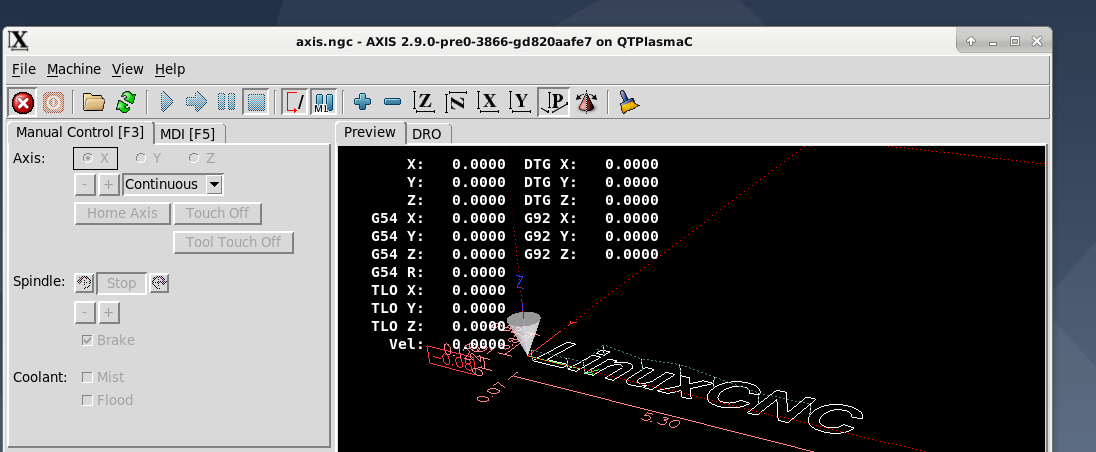
Task: Switch to the DRO tab
Action: [x=426, y=134]
